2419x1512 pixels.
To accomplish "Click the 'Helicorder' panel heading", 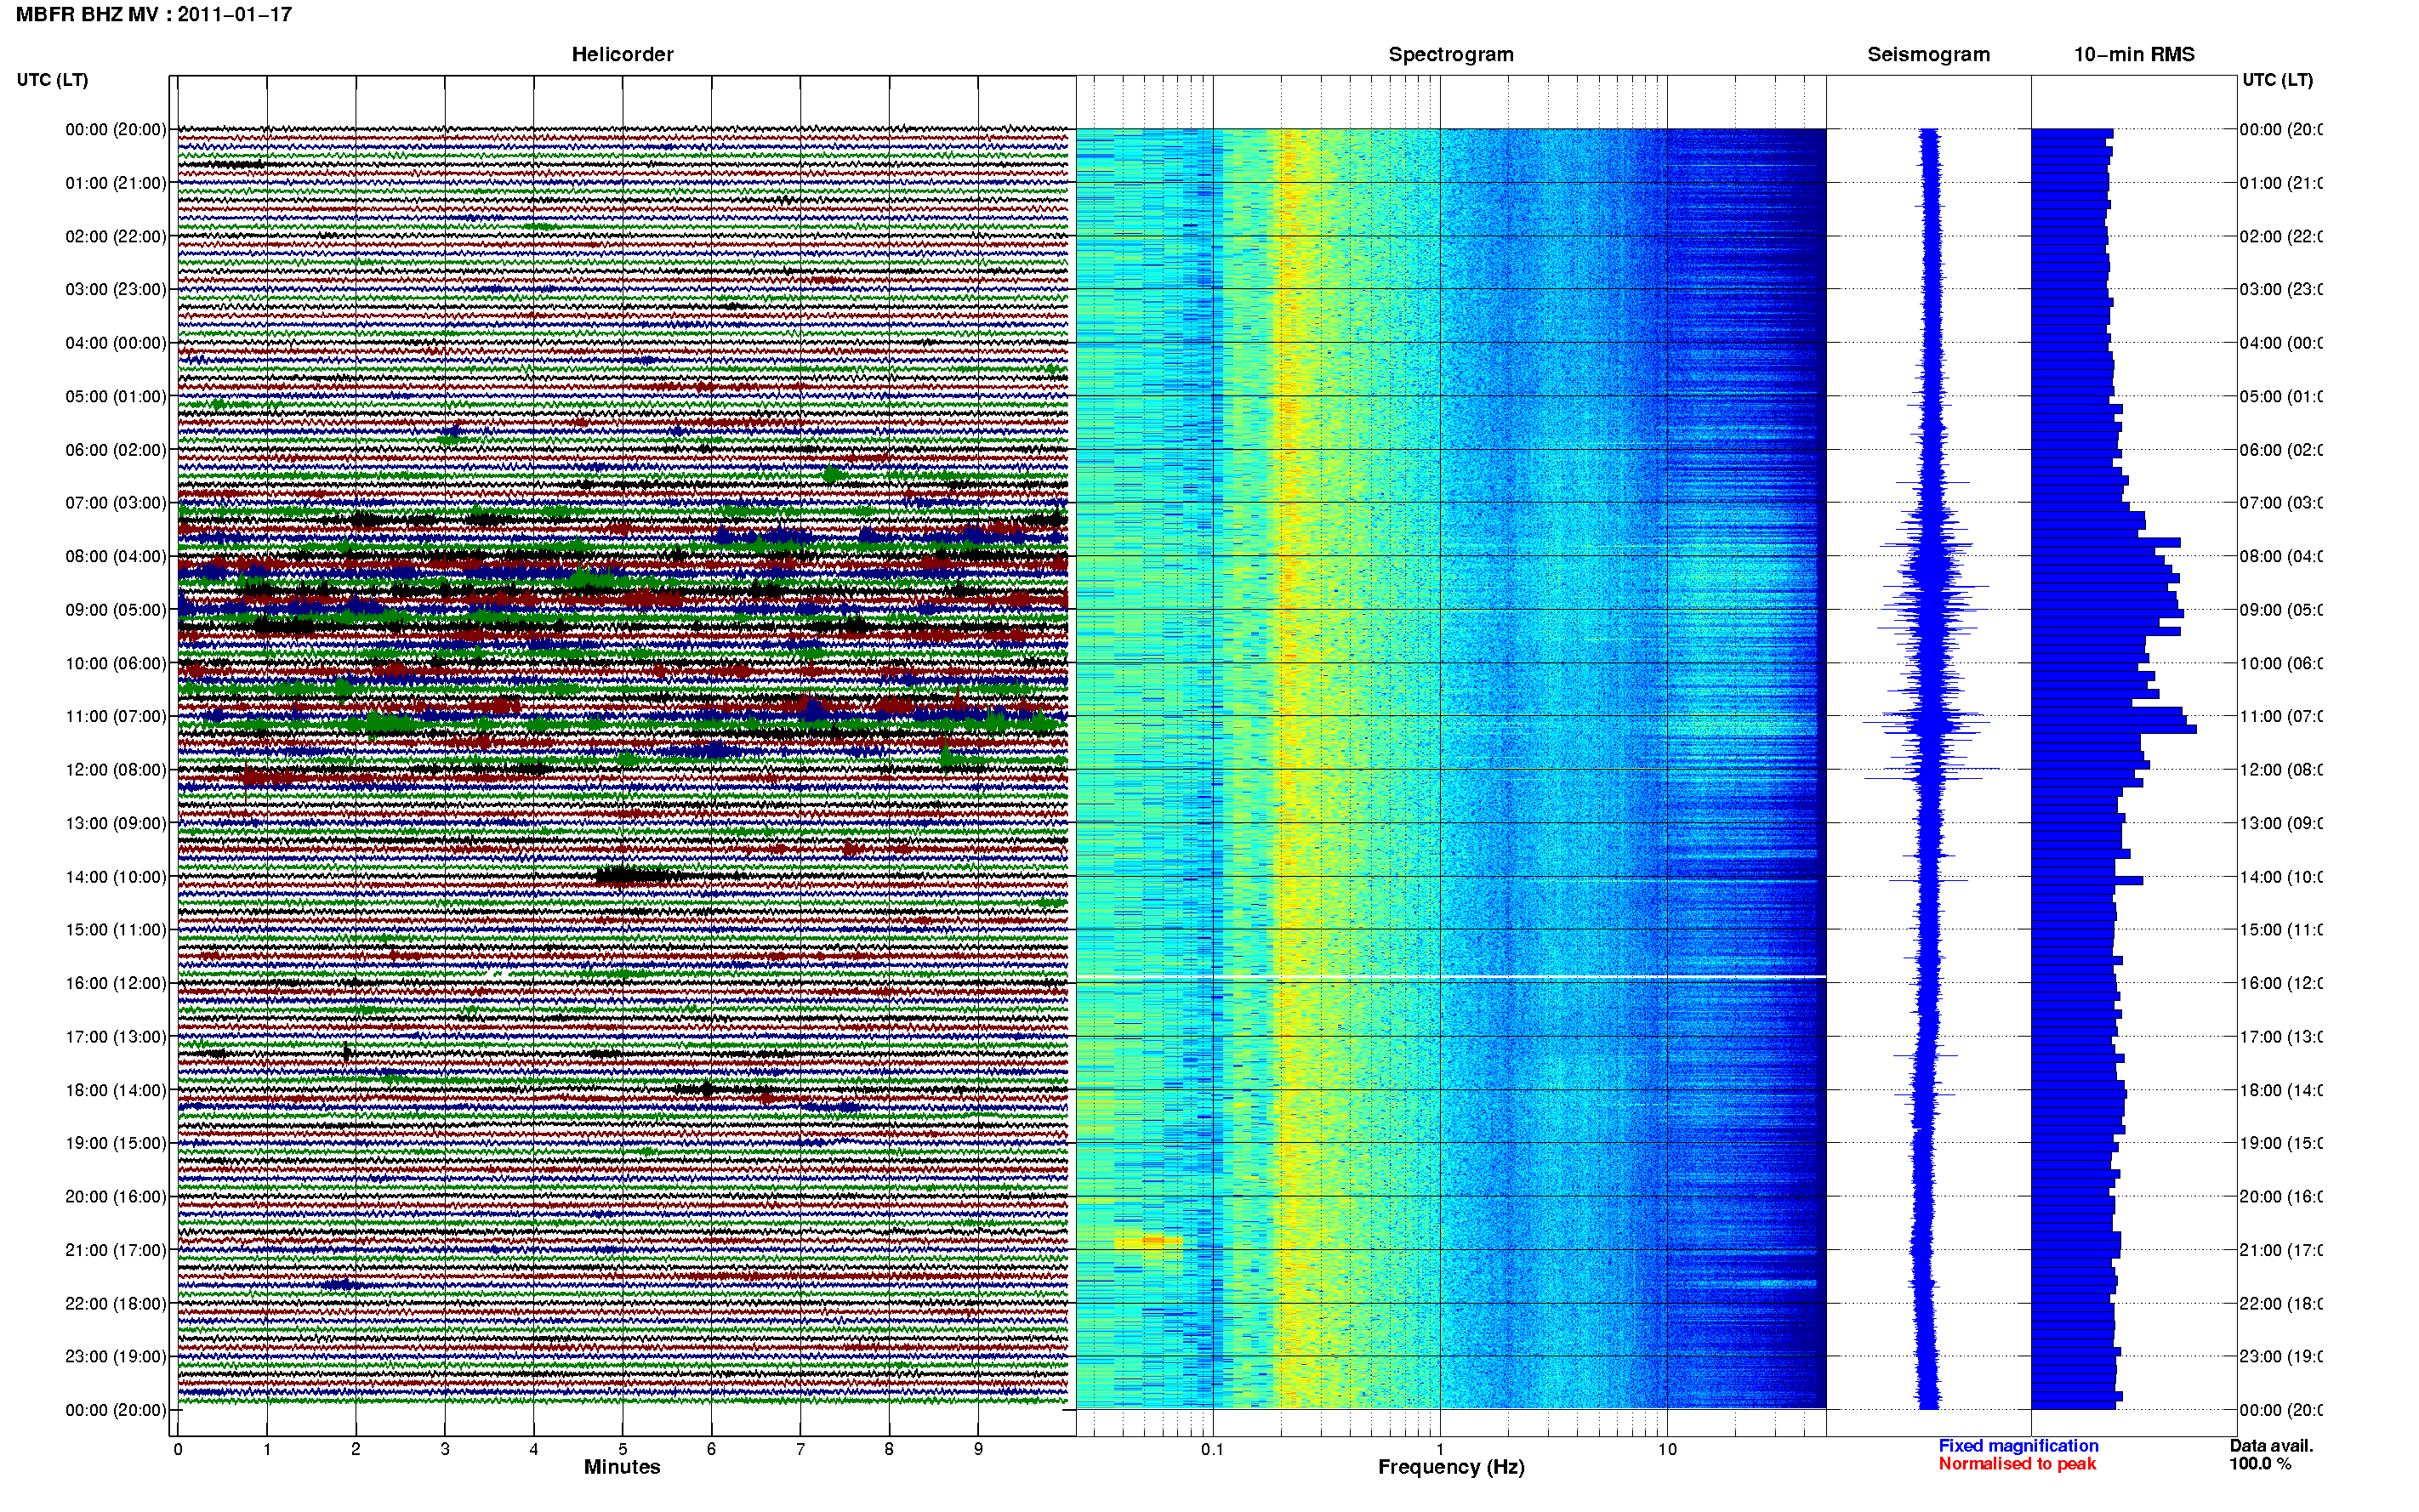I will click(622, 54).
